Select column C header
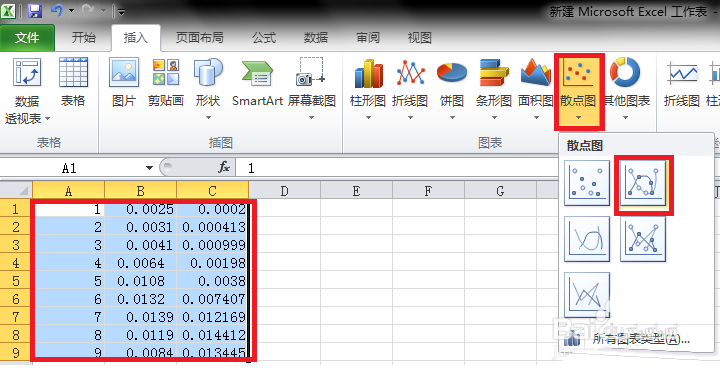 (213, 190)
